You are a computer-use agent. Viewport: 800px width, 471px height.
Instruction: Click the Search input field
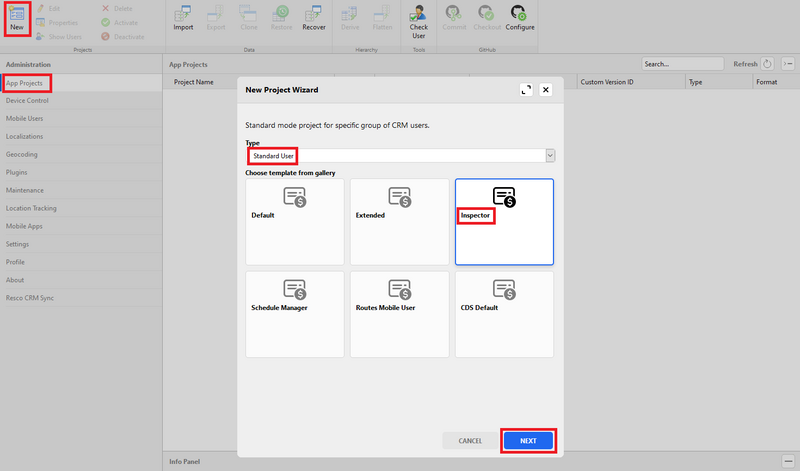[683, 63]
